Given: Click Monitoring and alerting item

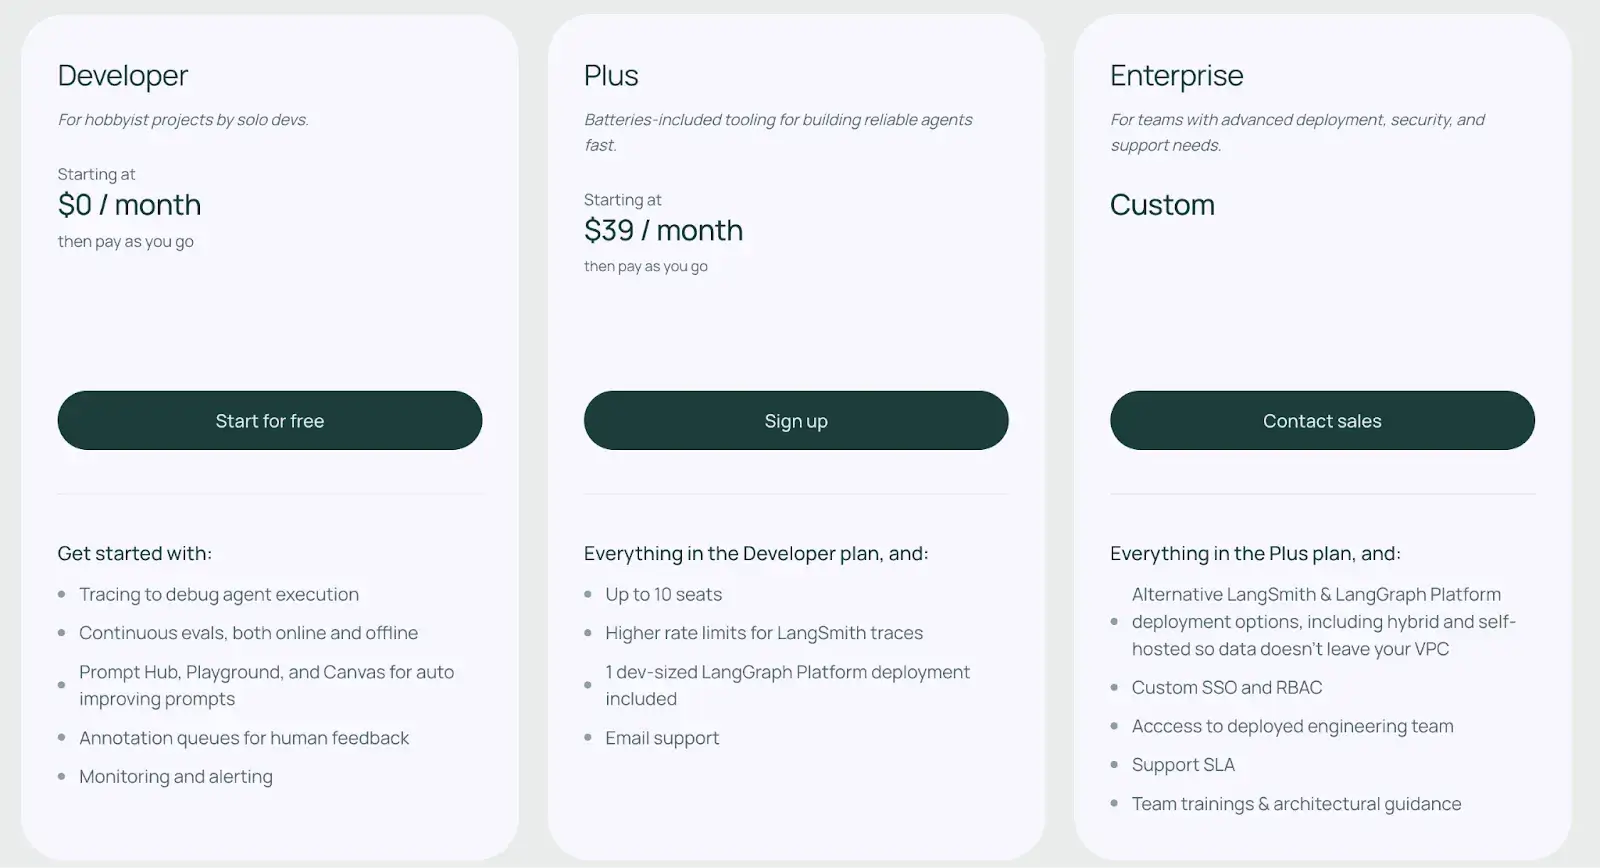Looking at the screenshot, I should tap(176, 777).
